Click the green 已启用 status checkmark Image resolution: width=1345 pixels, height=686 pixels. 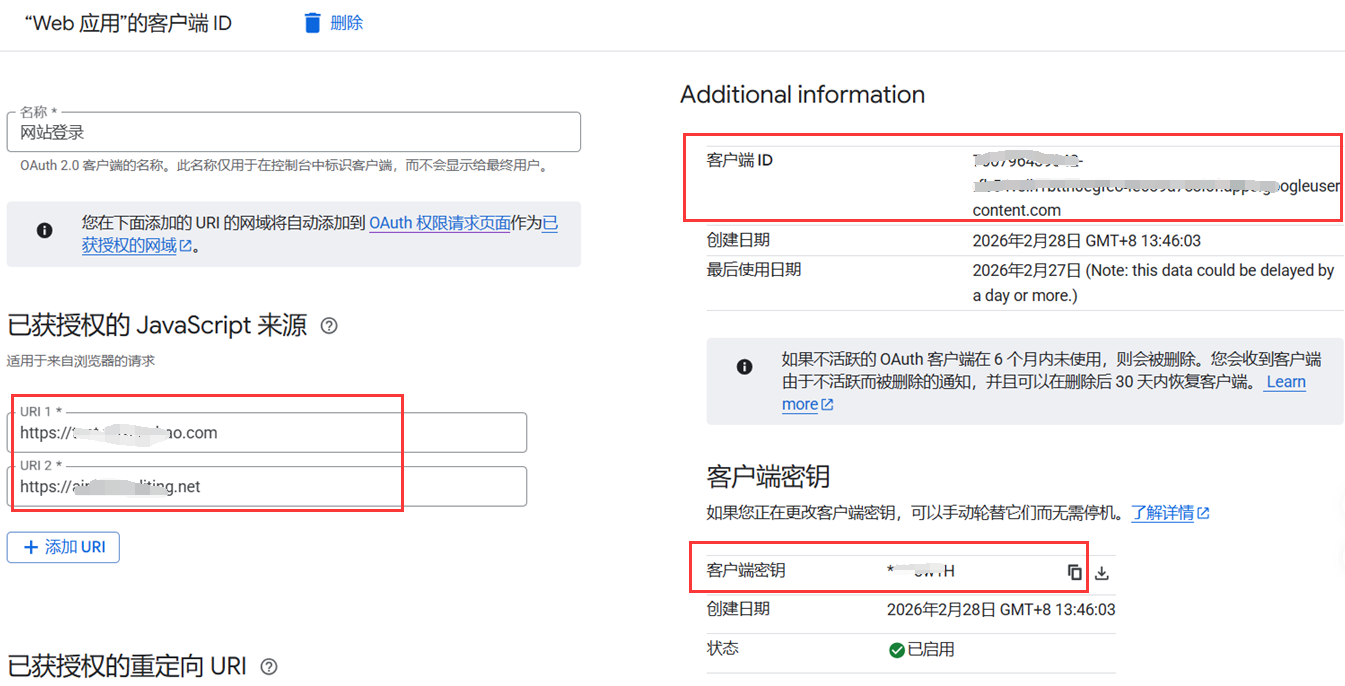click(896, 650)
